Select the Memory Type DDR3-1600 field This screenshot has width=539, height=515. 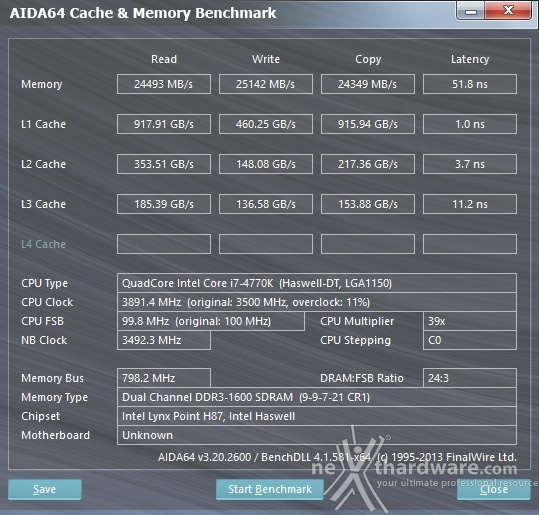tap(317, 397)
